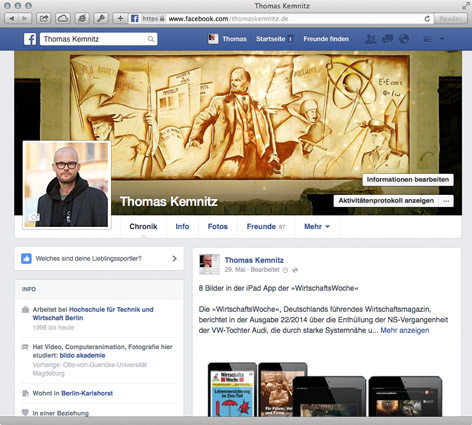Screen dimensions: 472x425
Task: Expand the account dropdown arrow in top bar
Action: coord(442,39)
